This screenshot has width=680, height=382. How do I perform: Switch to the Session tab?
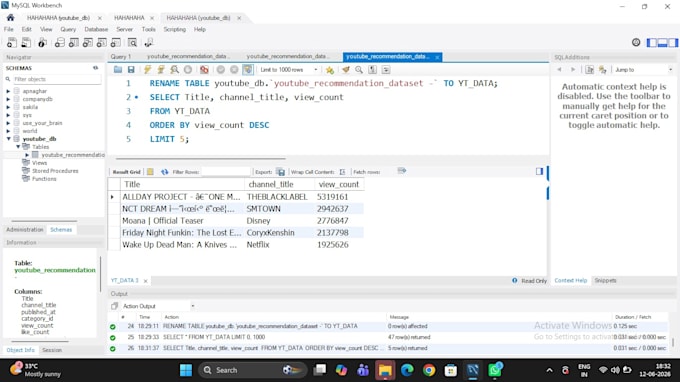tap(52, 350)
